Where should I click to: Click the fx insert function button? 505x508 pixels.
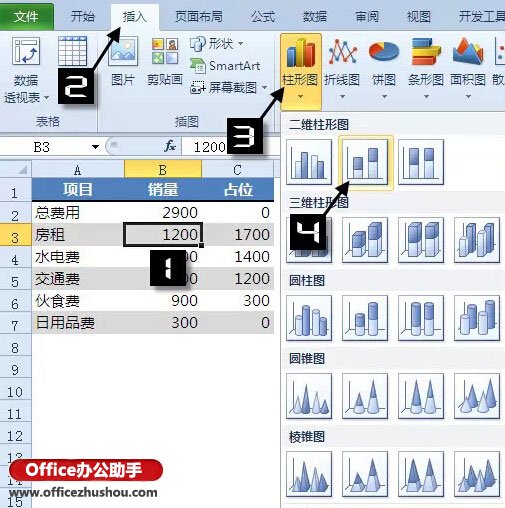pyautogui.click(x=170, y=146)
